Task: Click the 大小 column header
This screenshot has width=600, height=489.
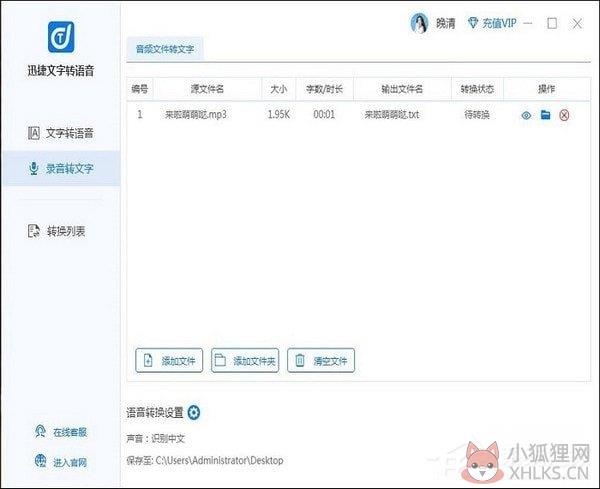Action: coord(279,89)
